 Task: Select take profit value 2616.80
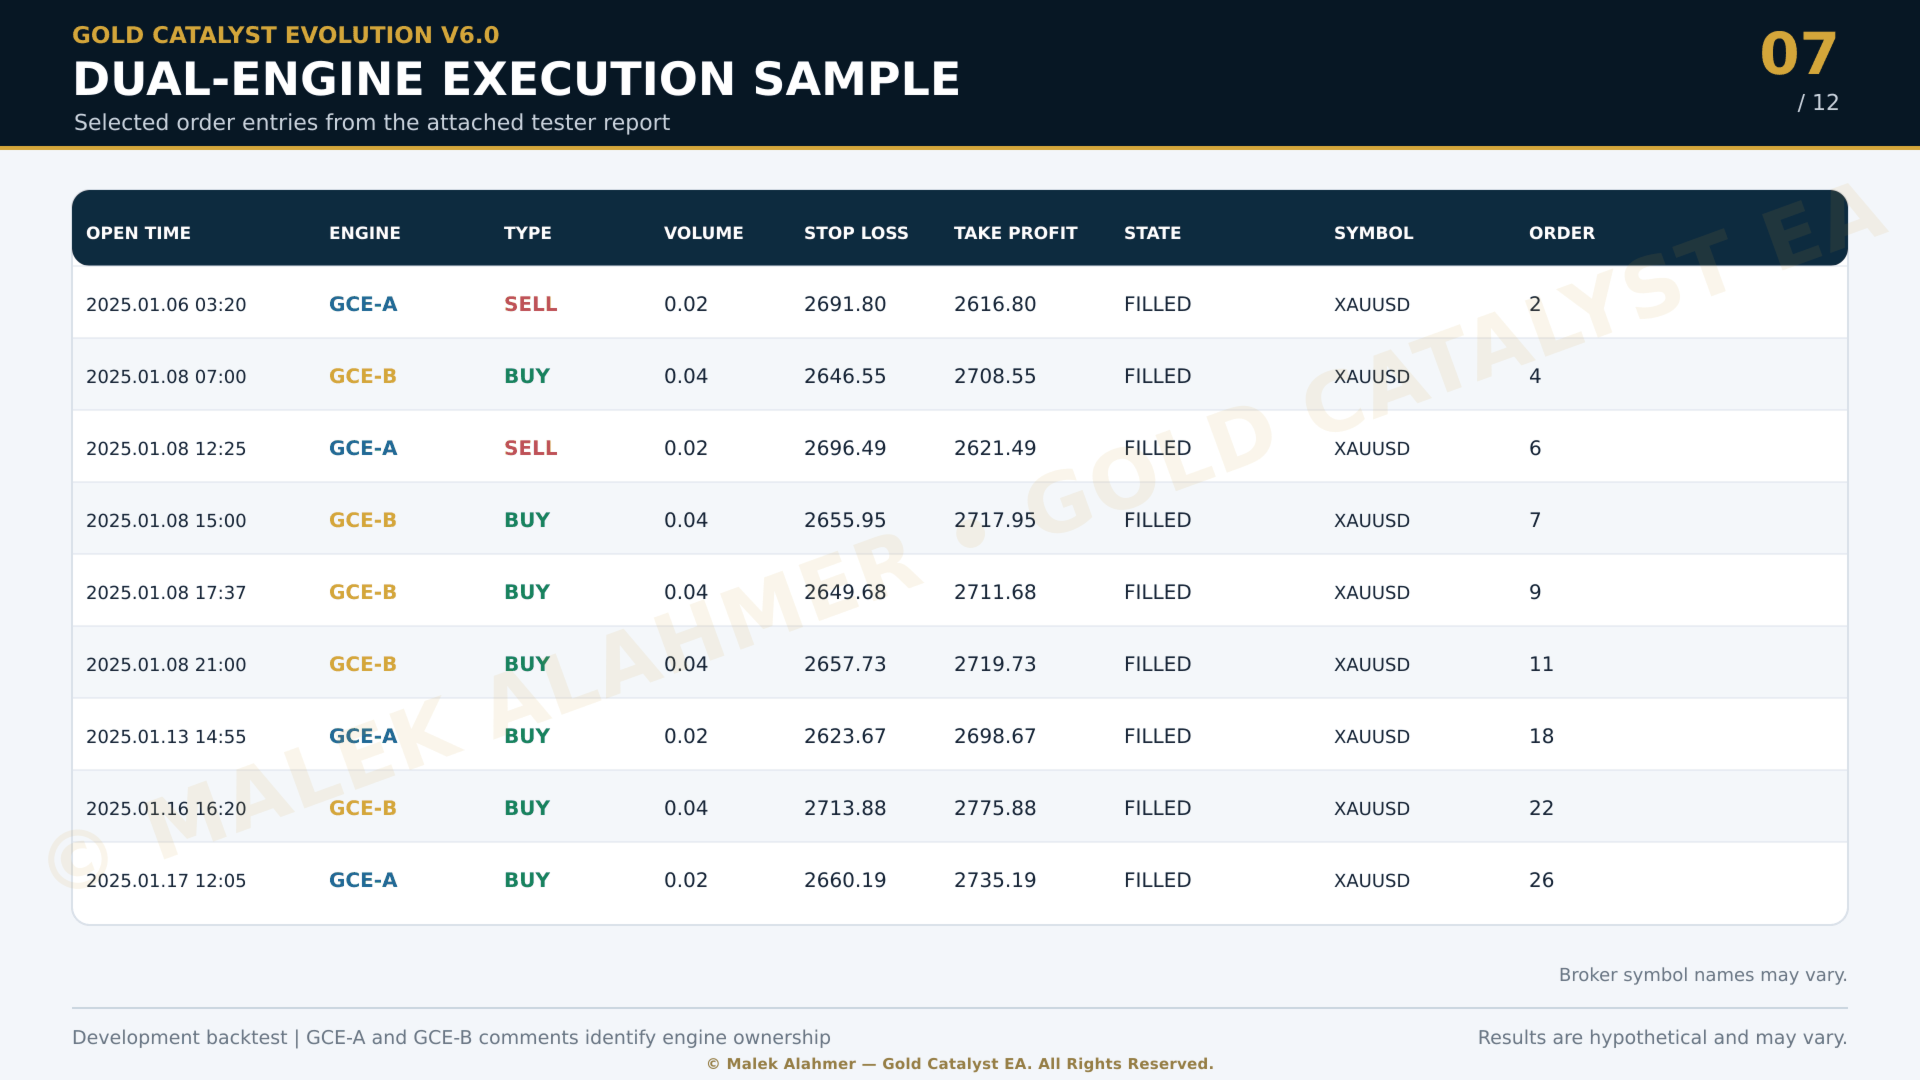click(995, 304)
